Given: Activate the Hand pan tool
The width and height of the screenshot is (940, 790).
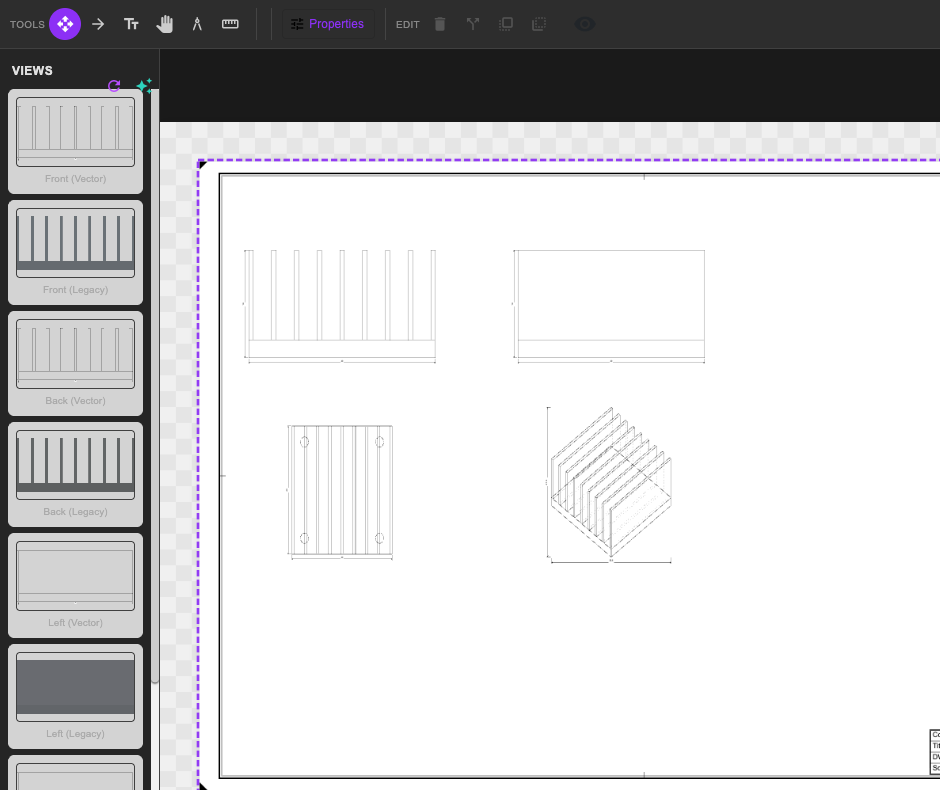Looking at the screenshot, I should coord(165,24).
